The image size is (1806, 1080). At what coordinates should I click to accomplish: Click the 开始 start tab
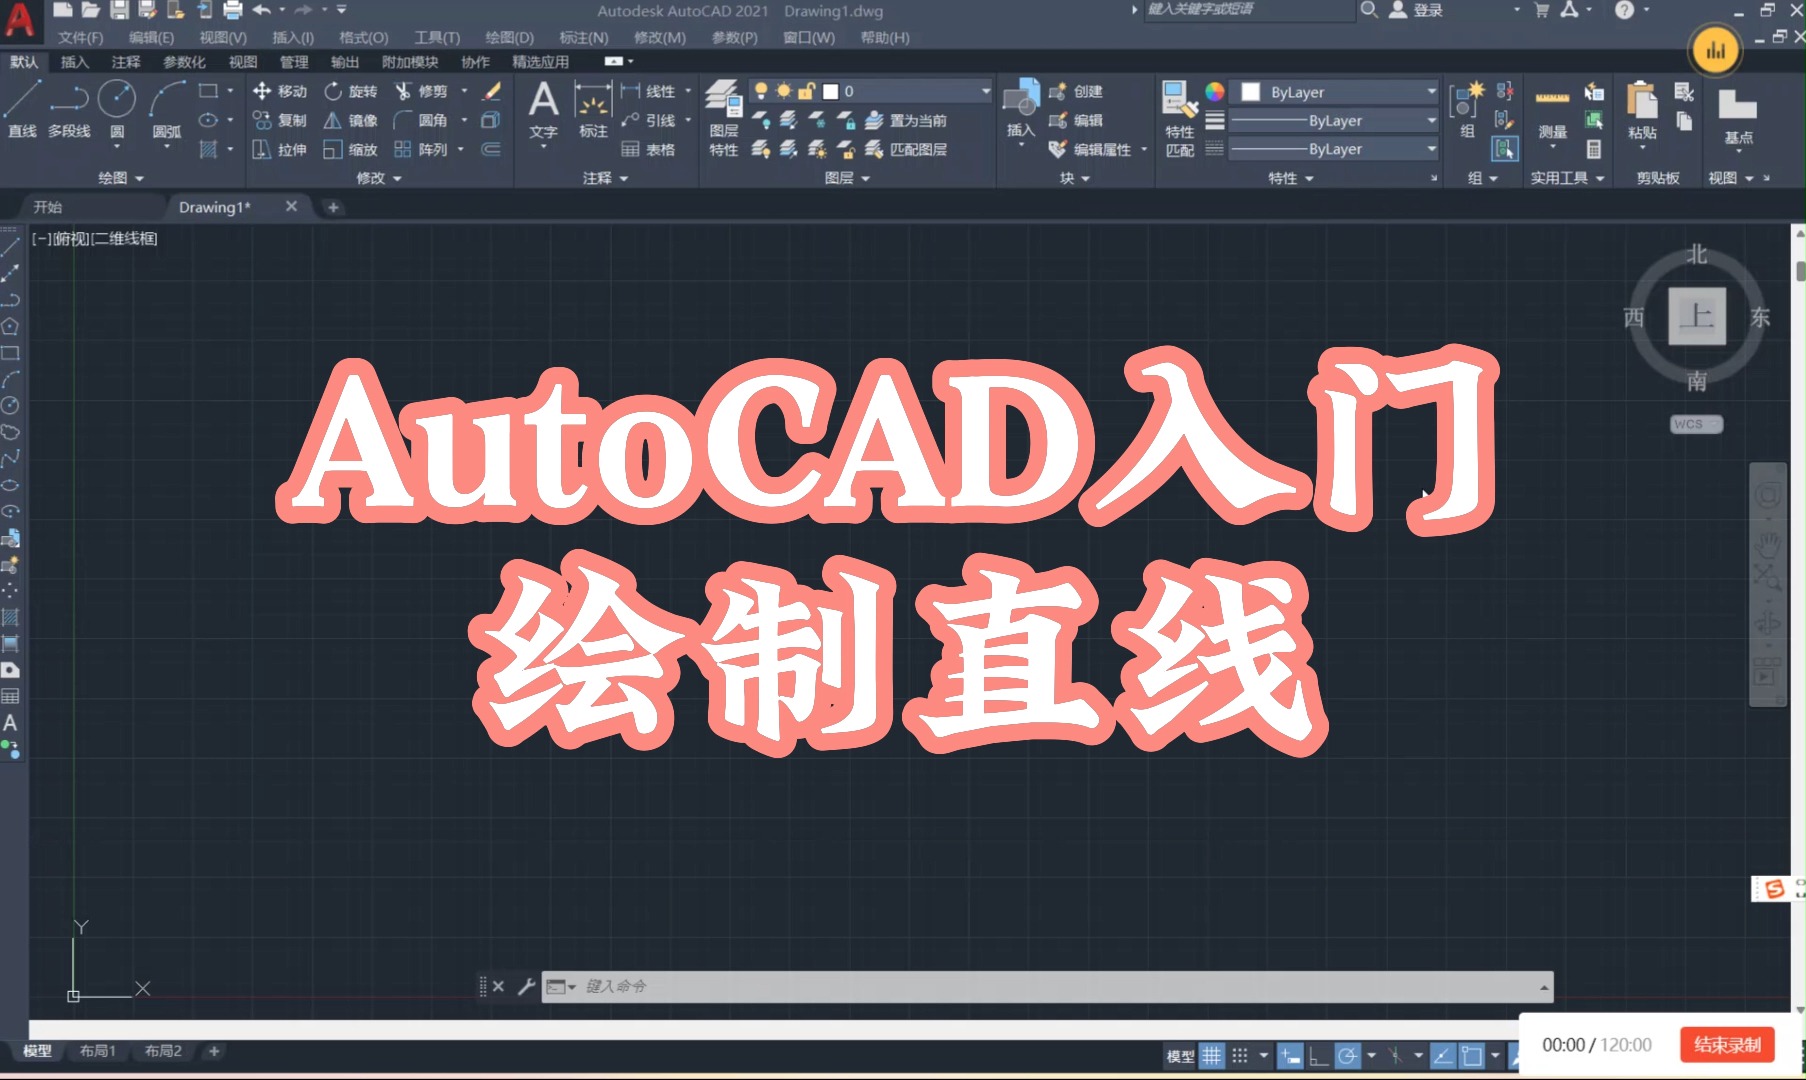[47, 207]
